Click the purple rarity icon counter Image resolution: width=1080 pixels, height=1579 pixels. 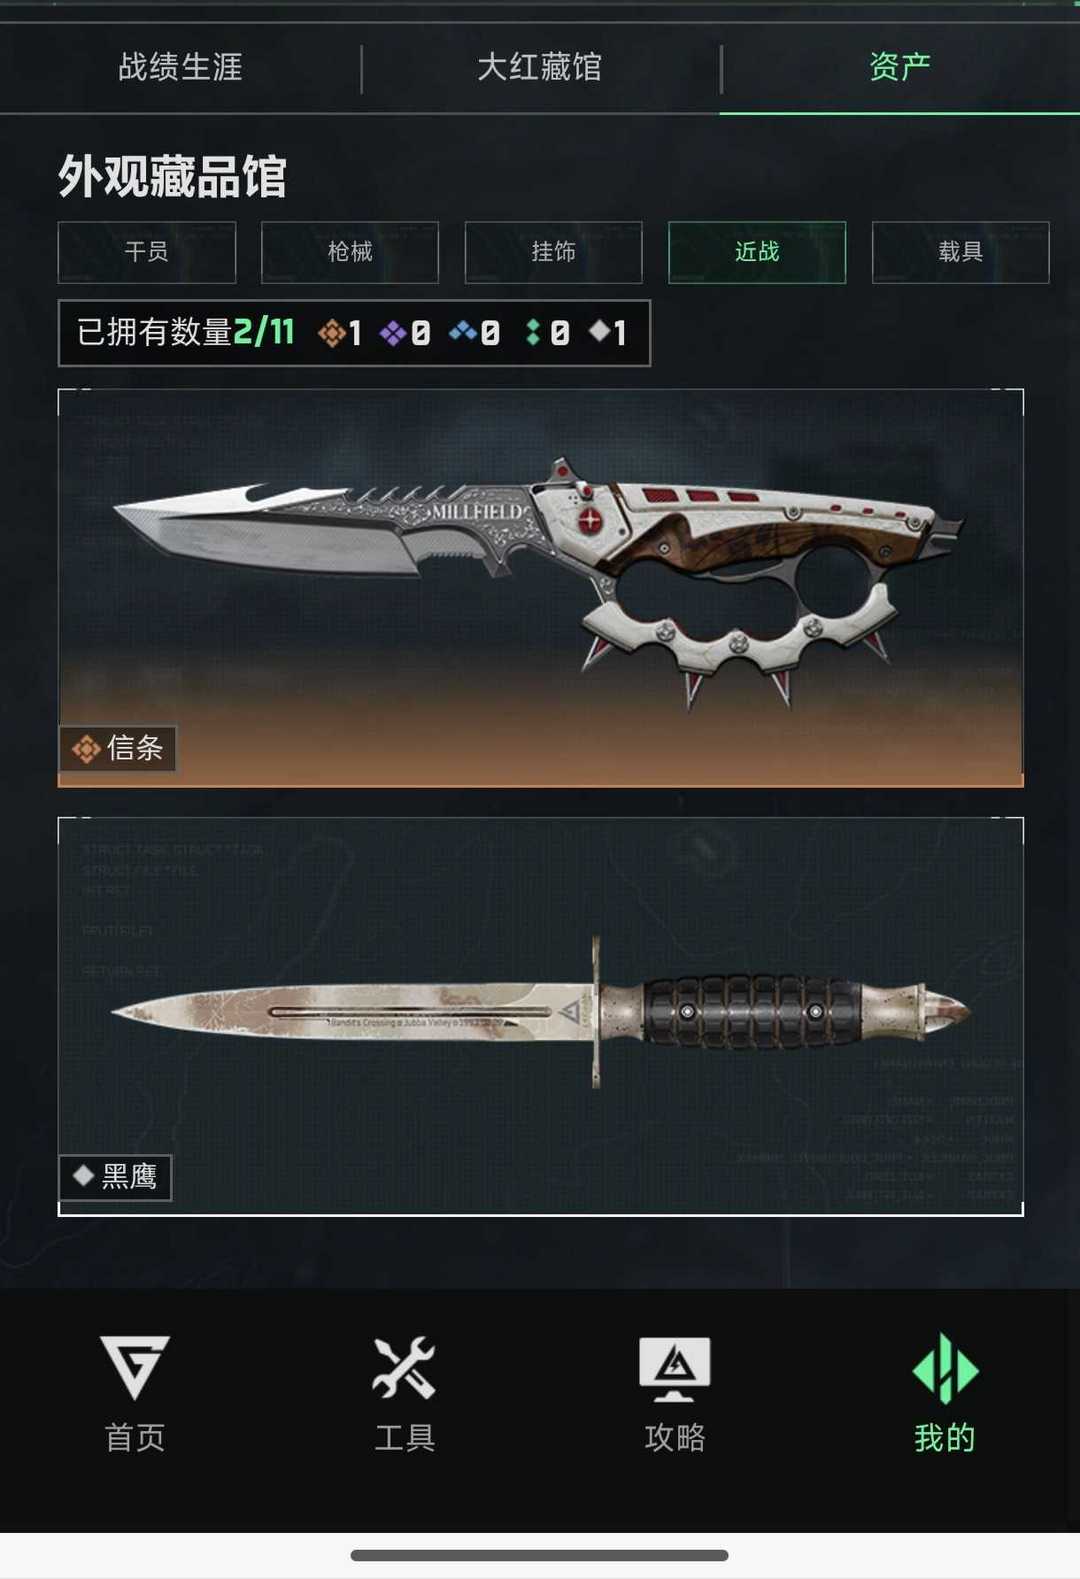[x=405, y=333]
